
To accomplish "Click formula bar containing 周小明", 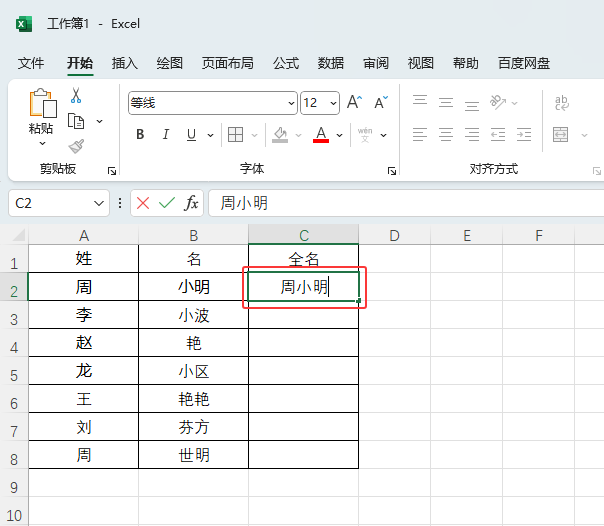I will [x=406, y=203].
